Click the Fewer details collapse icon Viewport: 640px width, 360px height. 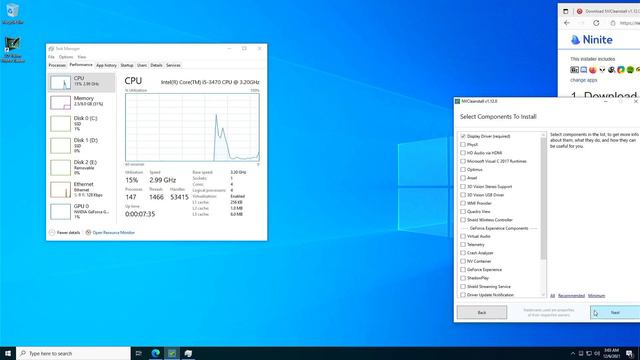(52, 233)
